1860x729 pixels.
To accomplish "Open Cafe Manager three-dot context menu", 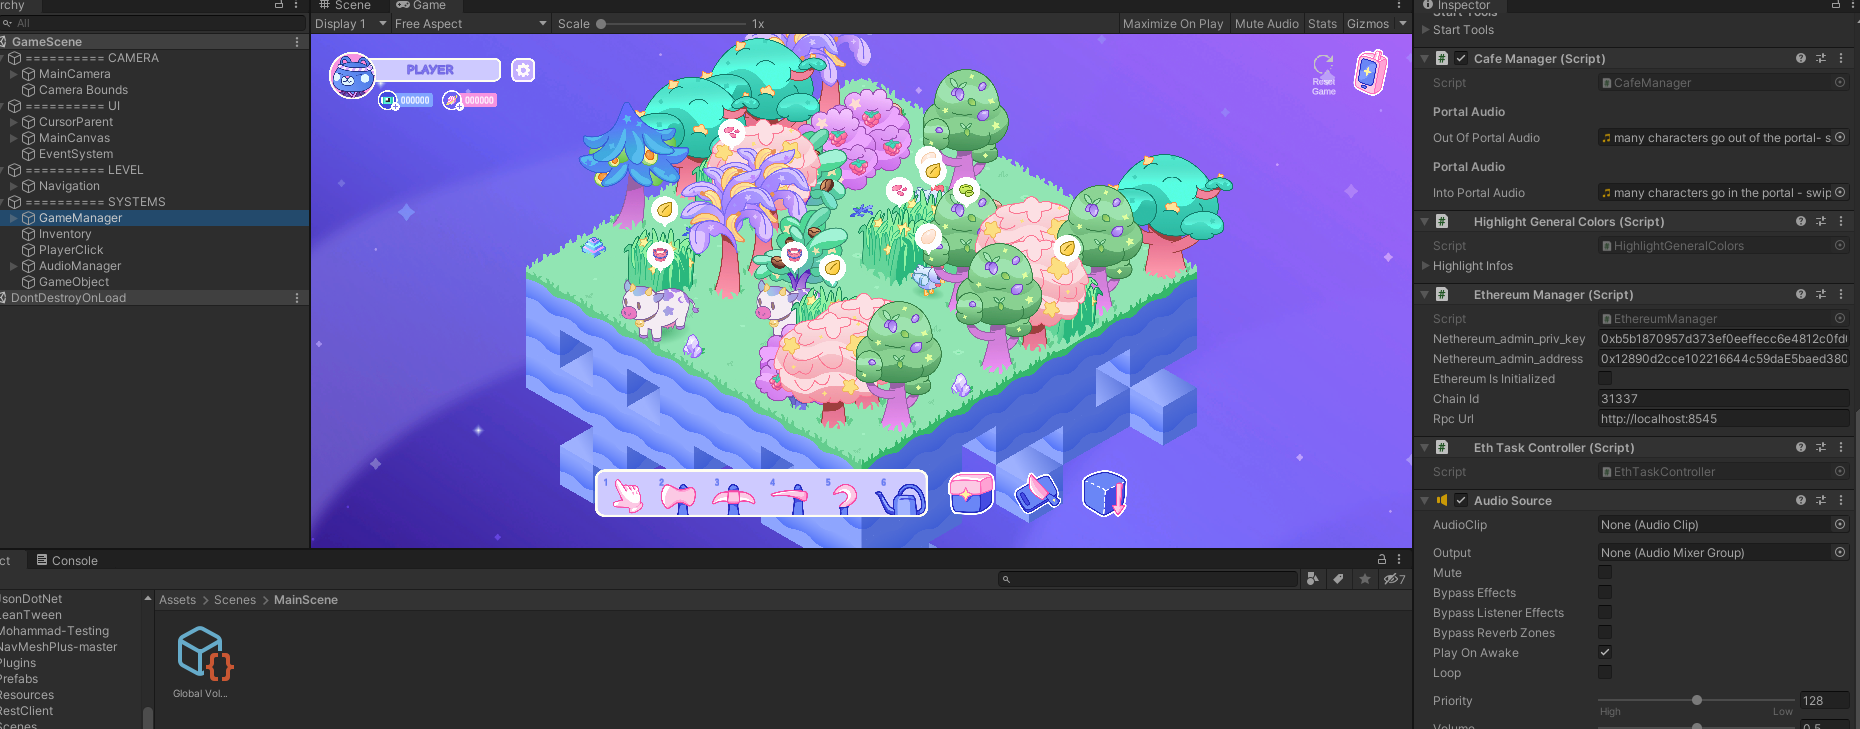I will pyautogui.click(x=1841, y=59).
